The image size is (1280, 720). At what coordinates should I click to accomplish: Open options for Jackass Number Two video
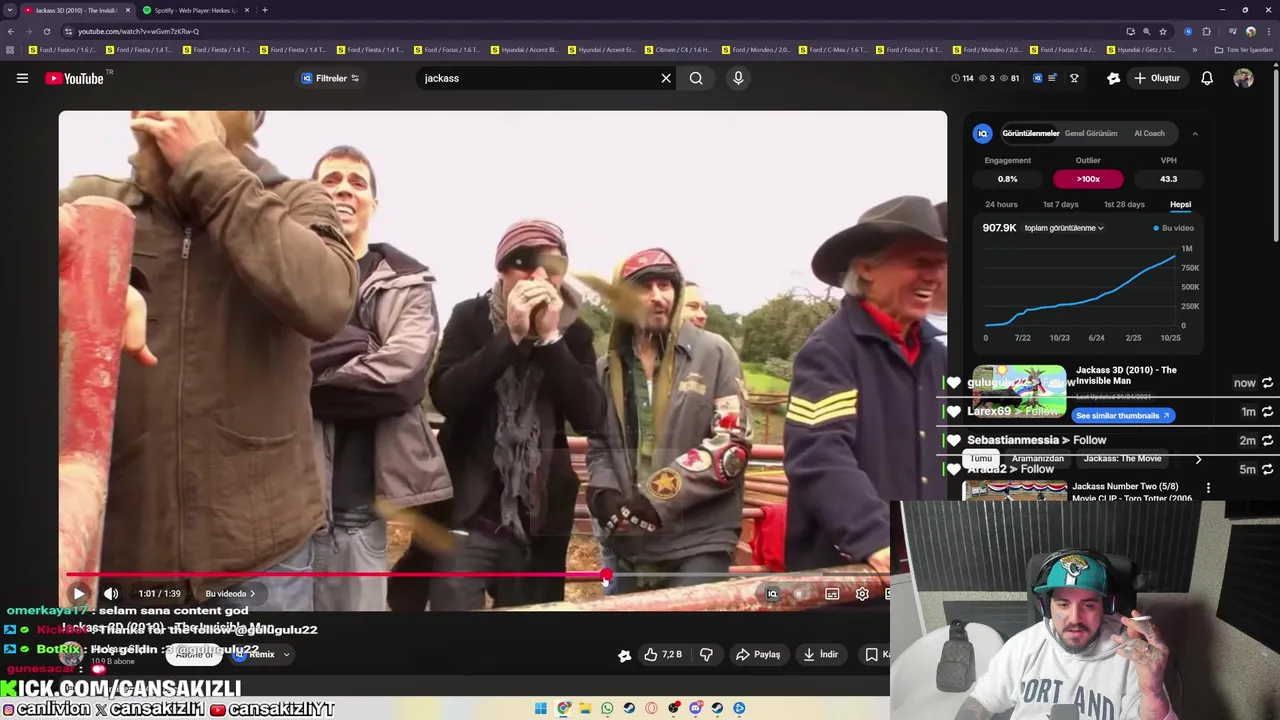tap(1208, 488)
